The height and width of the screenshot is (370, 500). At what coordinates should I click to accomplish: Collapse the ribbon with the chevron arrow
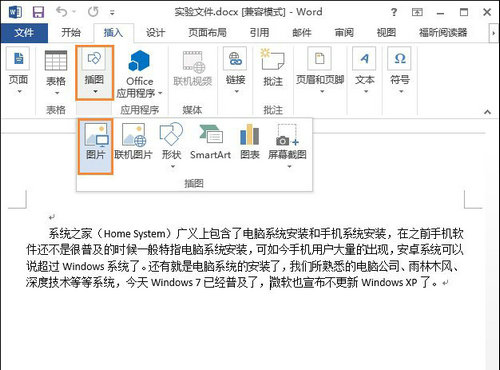487,112
